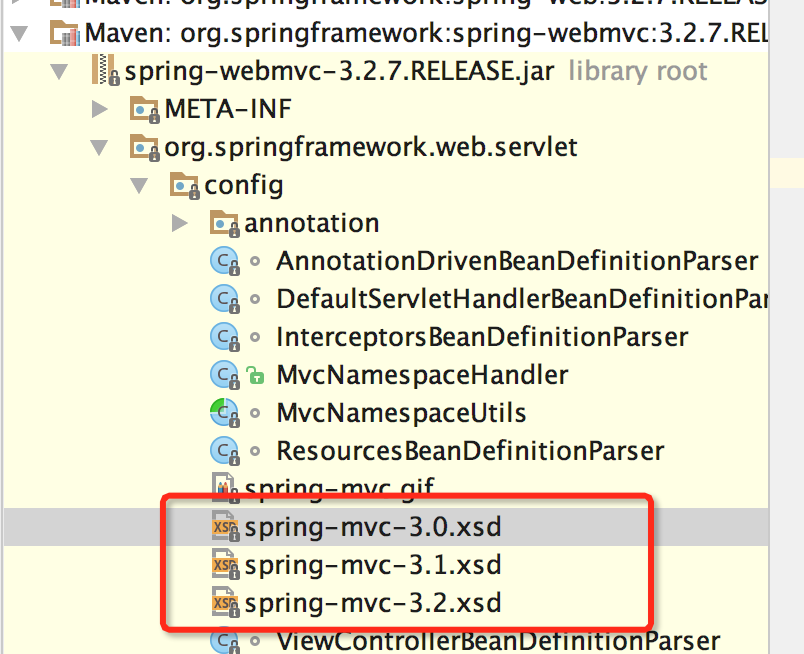Screen dimensions: 804x654
Task: Click the XSD icon of spring-mvc-3.1.xsd
Action: tap(225, 564)
